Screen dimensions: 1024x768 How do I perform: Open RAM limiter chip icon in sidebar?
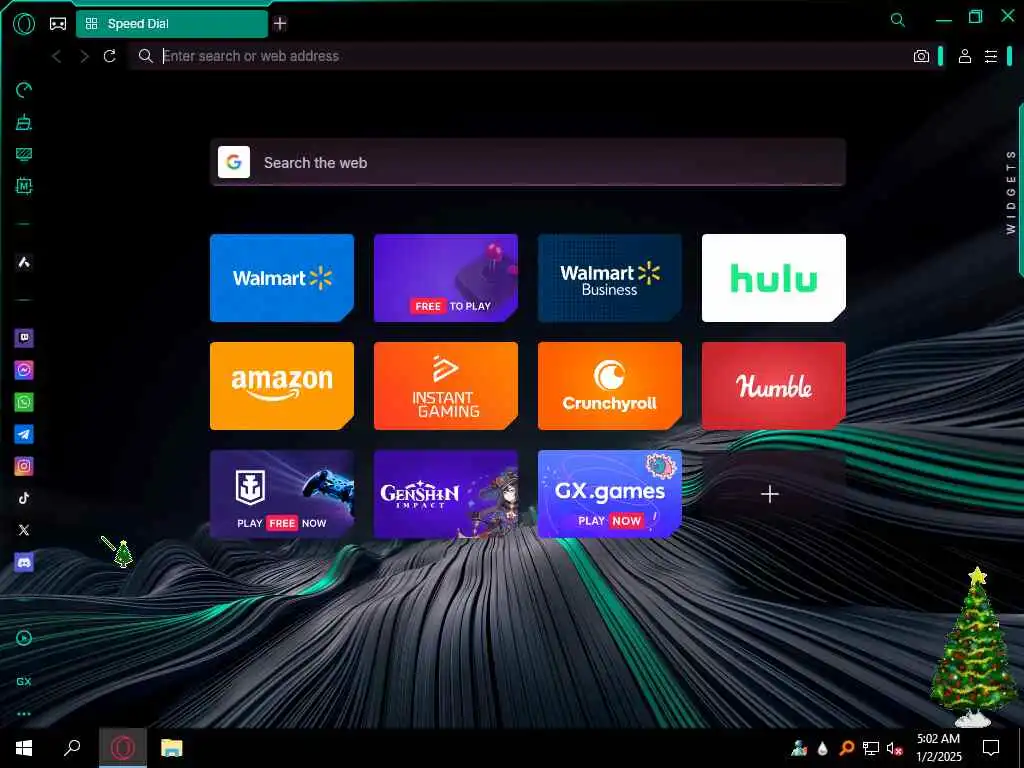coord(24,186)
